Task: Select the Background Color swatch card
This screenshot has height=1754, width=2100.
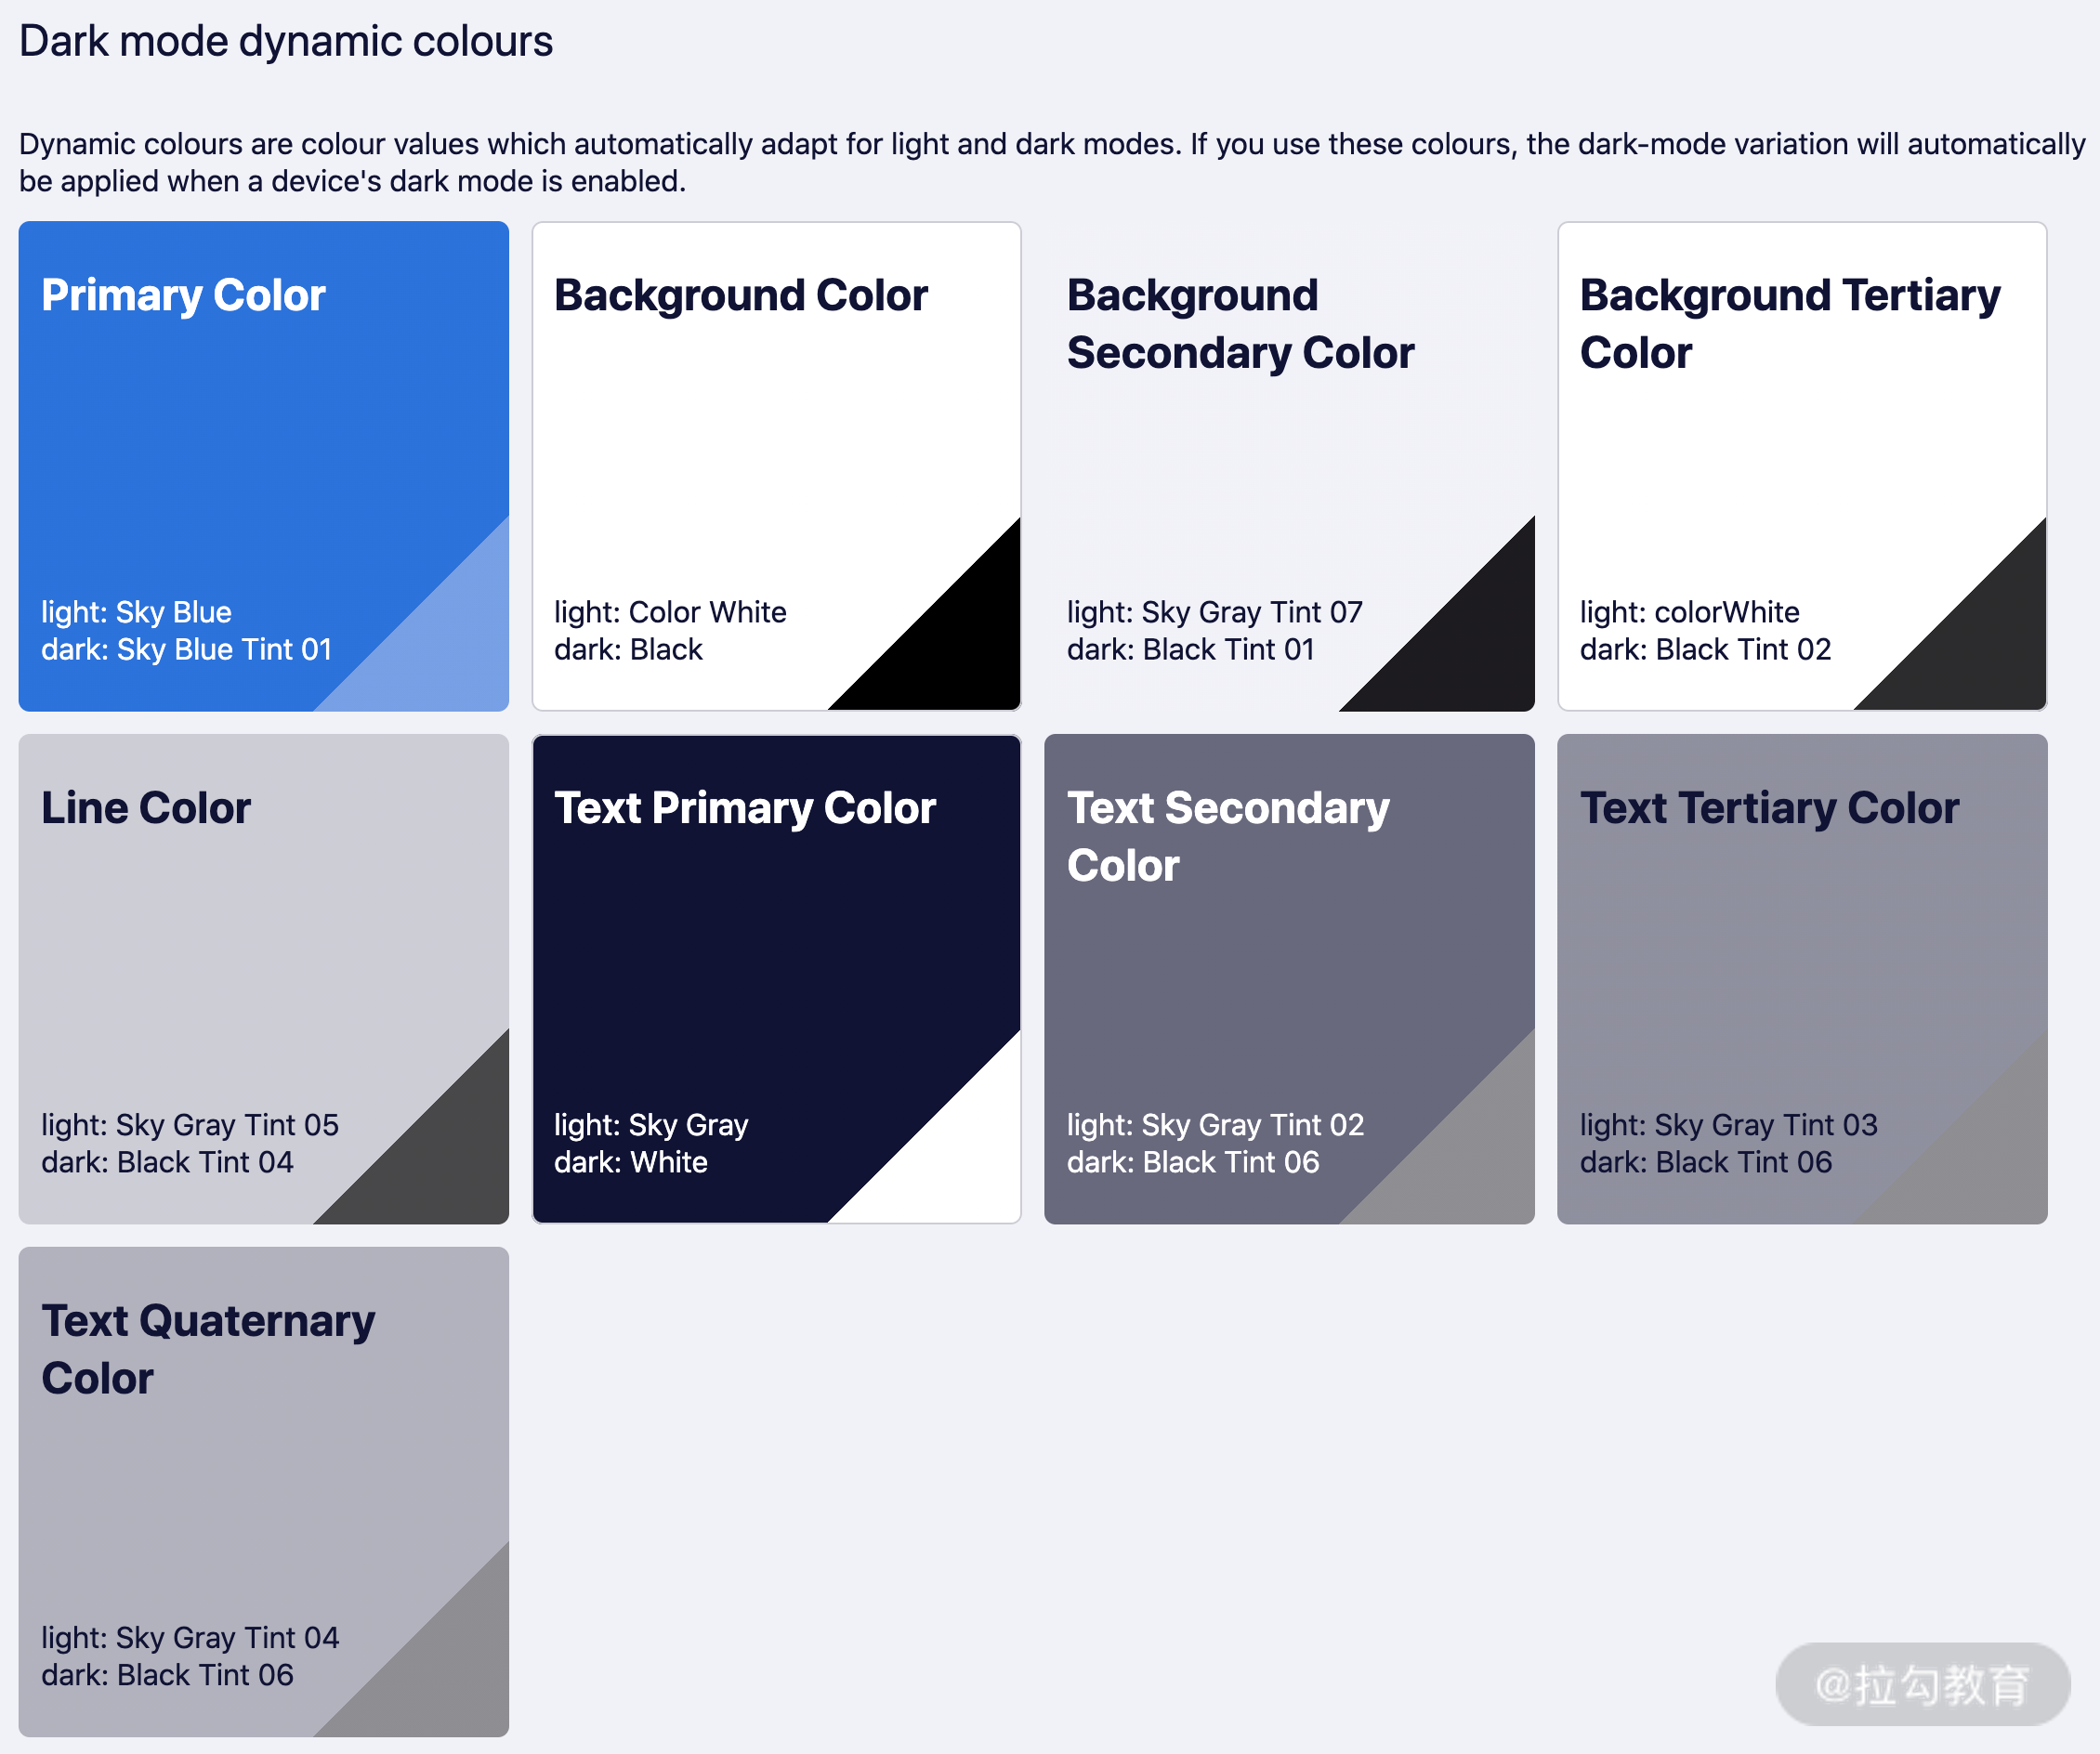Action: click(776, 440)
